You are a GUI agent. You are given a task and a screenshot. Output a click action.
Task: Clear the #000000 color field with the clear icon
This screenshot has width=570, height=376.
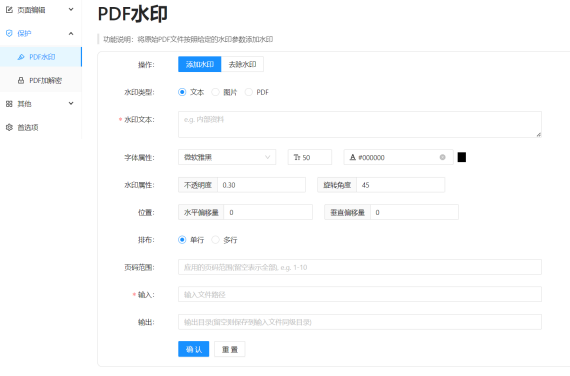pos(442,157)
